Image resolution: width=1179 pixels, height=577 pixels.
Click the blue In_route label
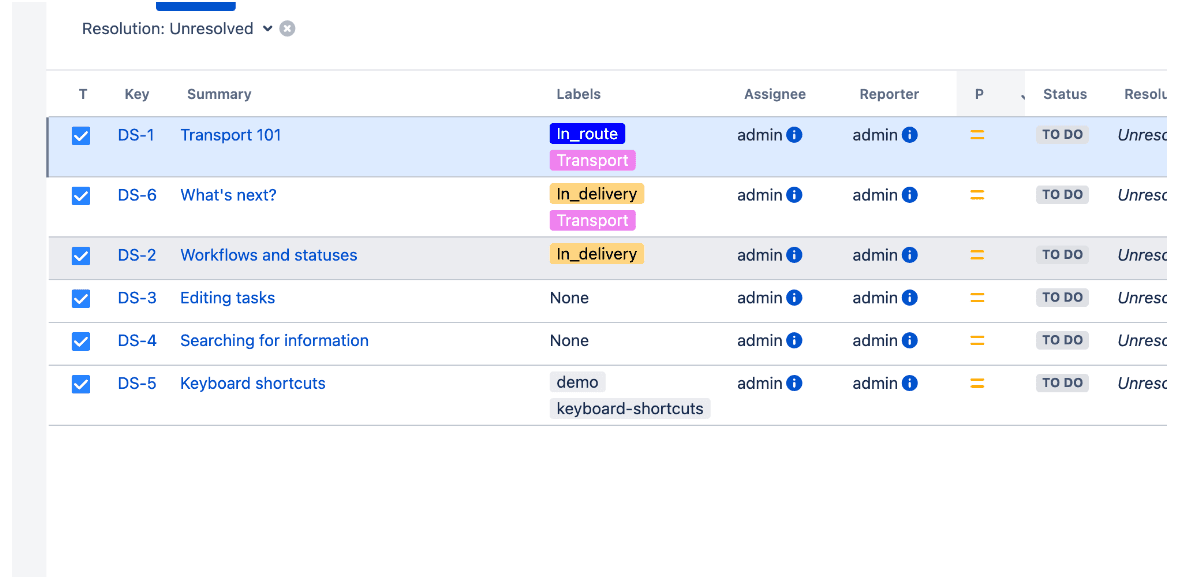[x=587, y=134]
